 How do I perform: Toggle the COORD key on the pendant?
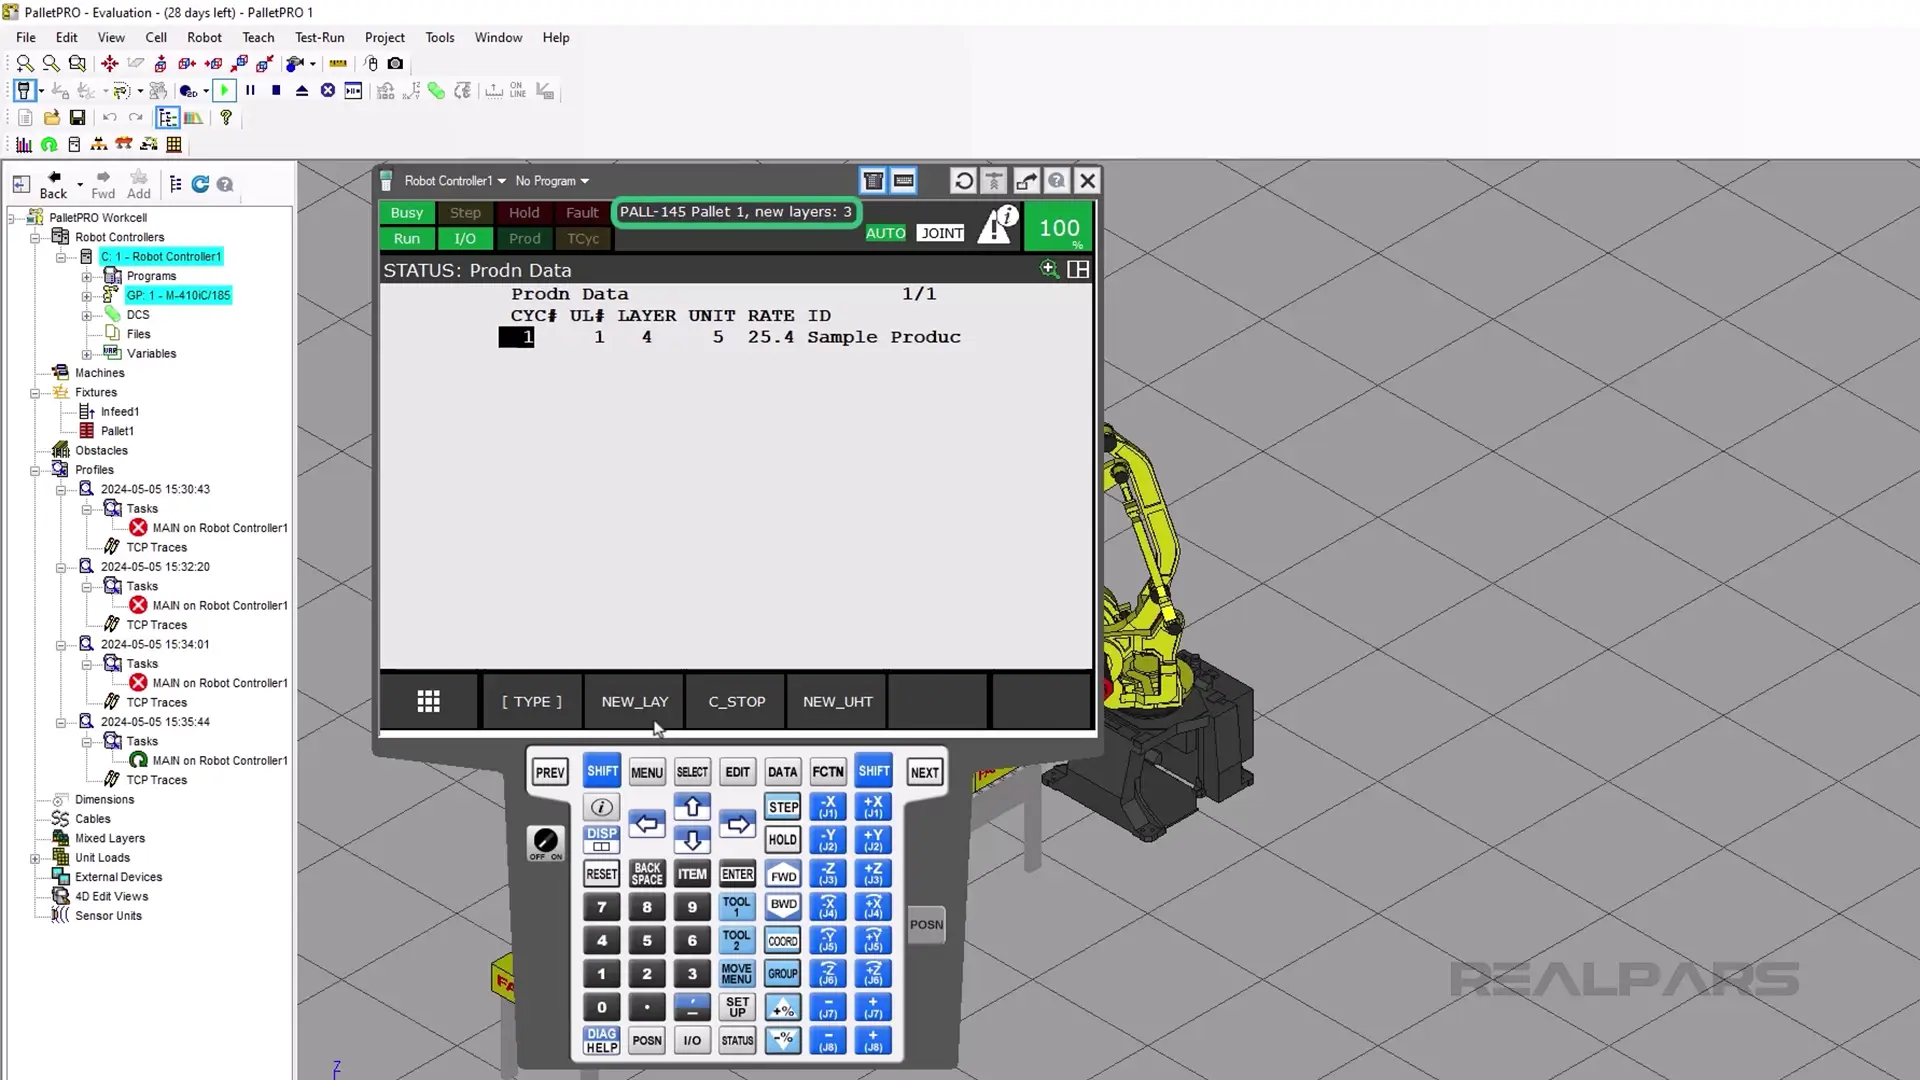coord(783,941)
